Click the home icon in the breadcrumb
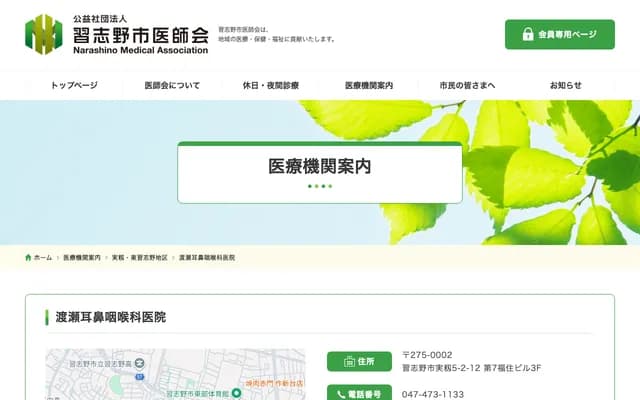640x400 pixels. click(x=29, y=258)
